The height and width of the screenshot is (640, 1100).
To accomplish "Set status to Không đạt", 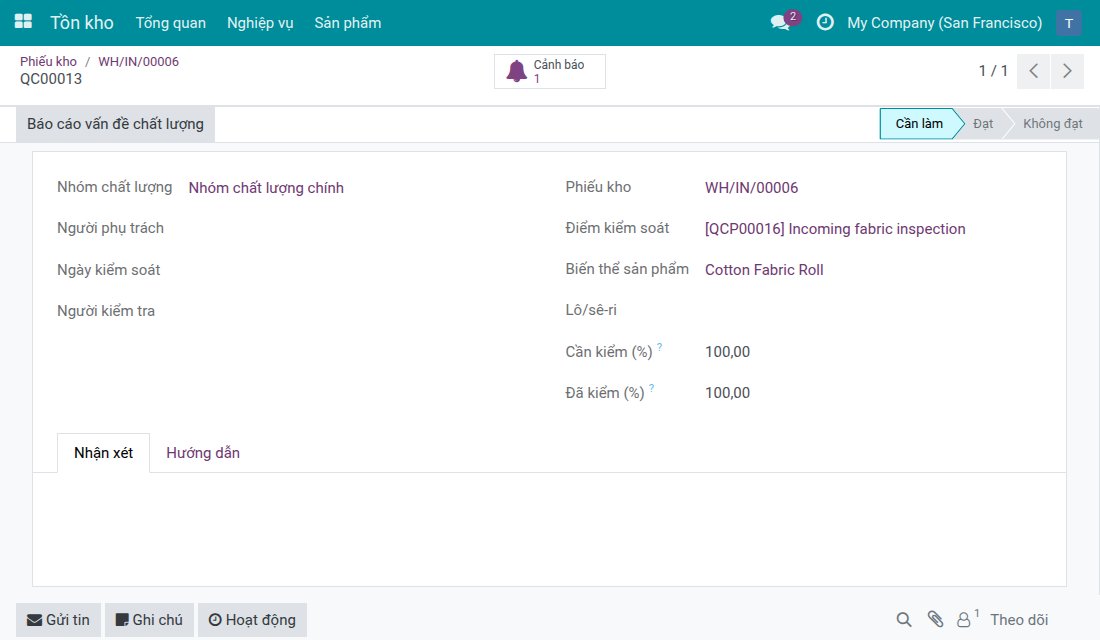I will (1052, 124).
